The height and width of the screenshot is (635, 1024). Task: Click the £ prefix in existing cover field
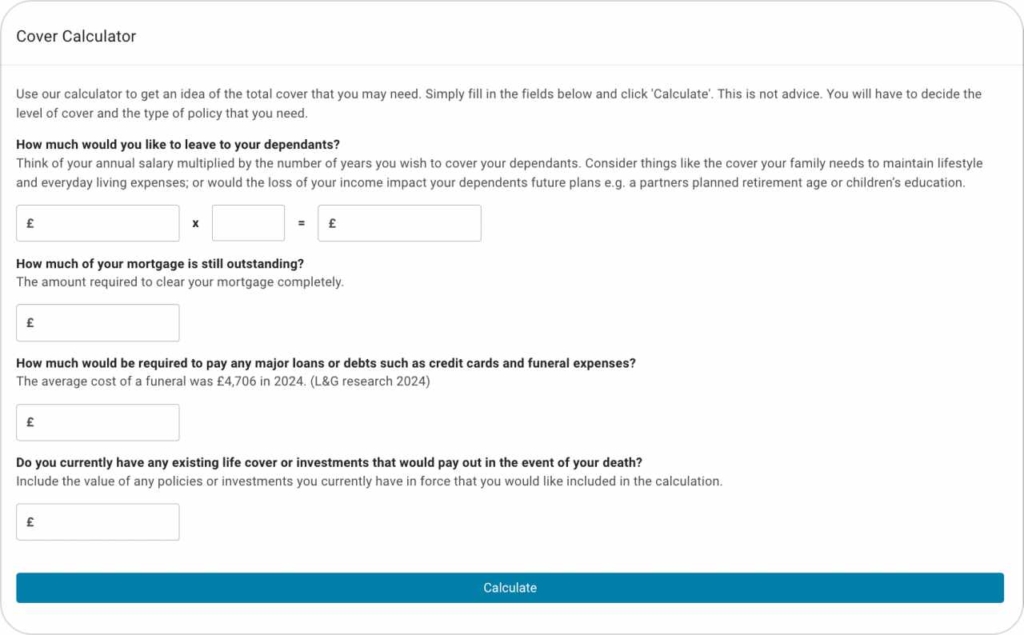[x=31, y=521]
